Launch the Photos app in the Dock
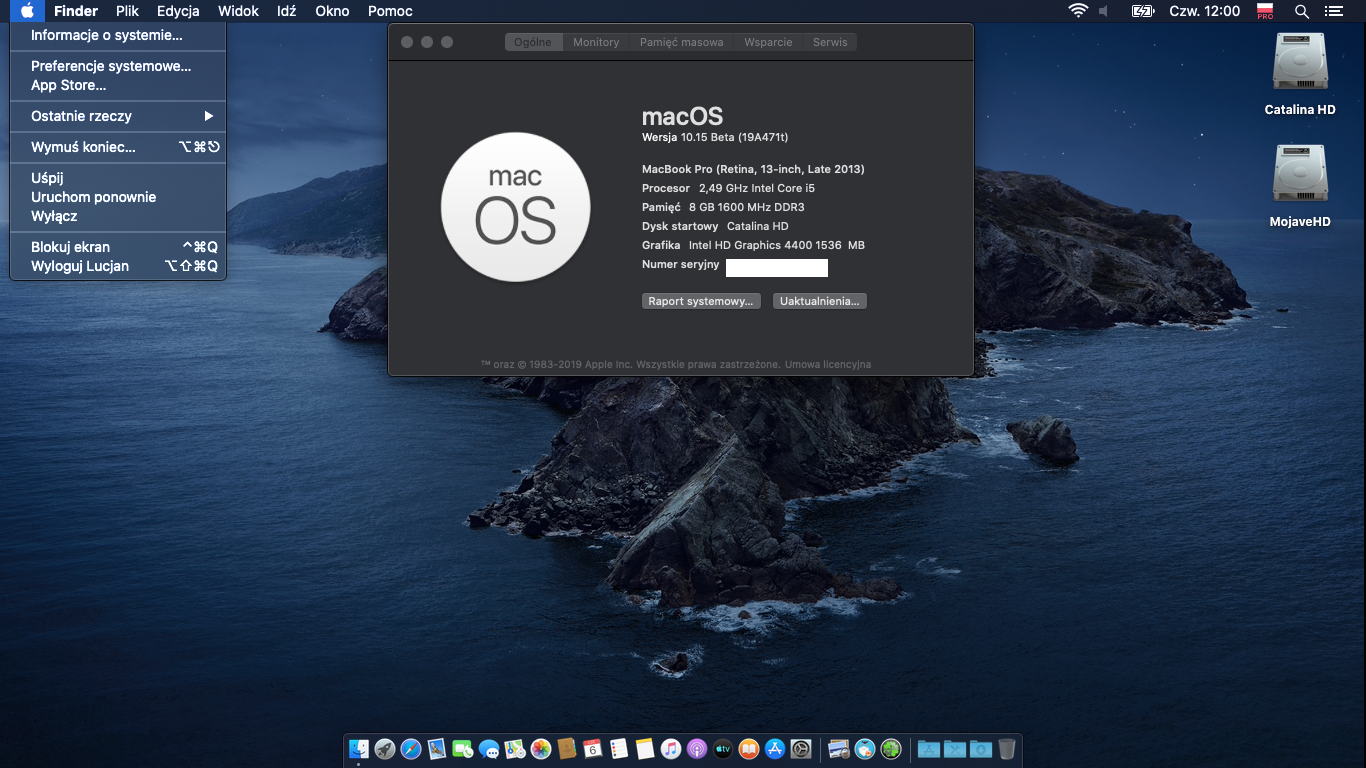1366x768 pixels. pos(541,749)
